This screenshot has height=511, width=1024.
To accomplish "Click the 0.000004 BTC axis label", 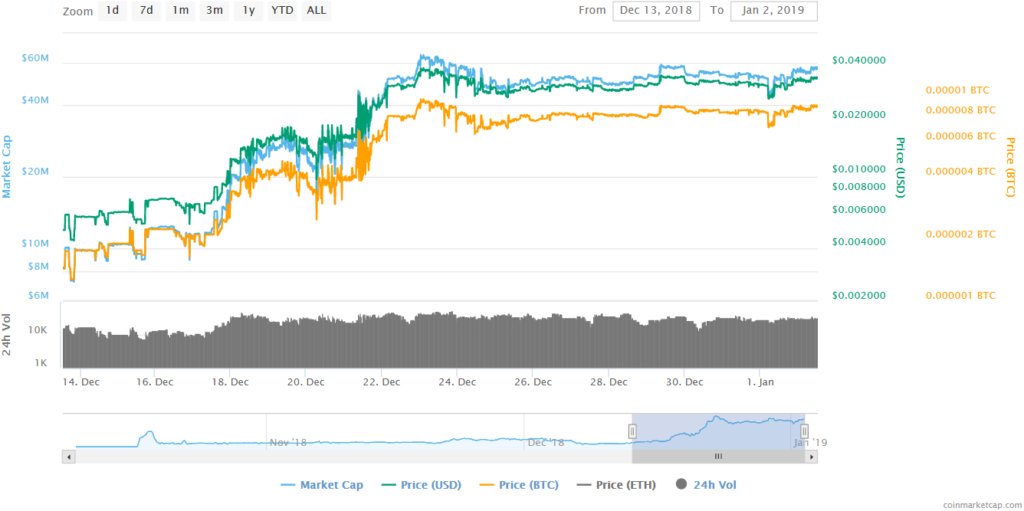I will coord(961,171).
